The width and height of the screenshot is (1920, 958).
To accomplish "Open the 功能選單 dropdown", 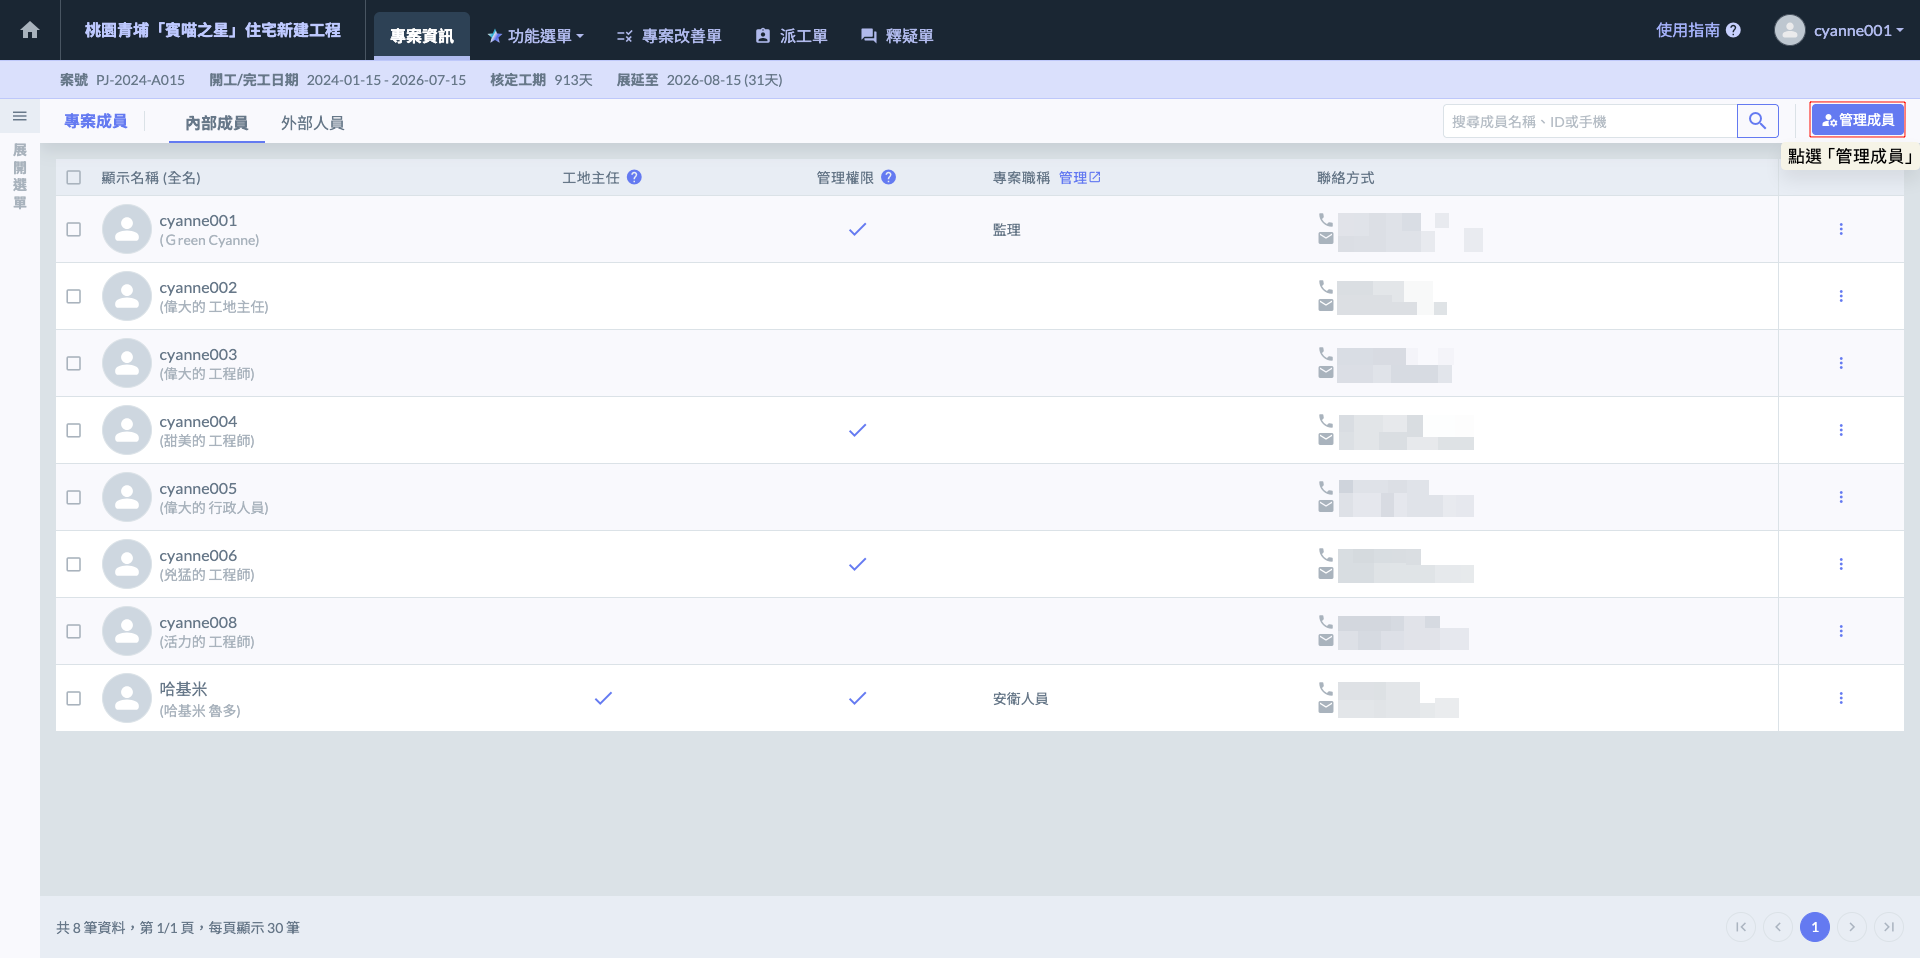I will point(536,36).
